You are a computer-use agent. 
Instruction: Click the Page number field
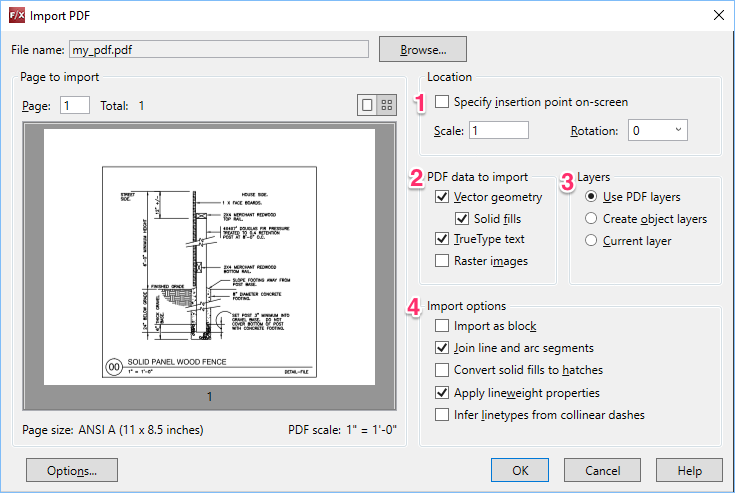[x=75, y=105]
